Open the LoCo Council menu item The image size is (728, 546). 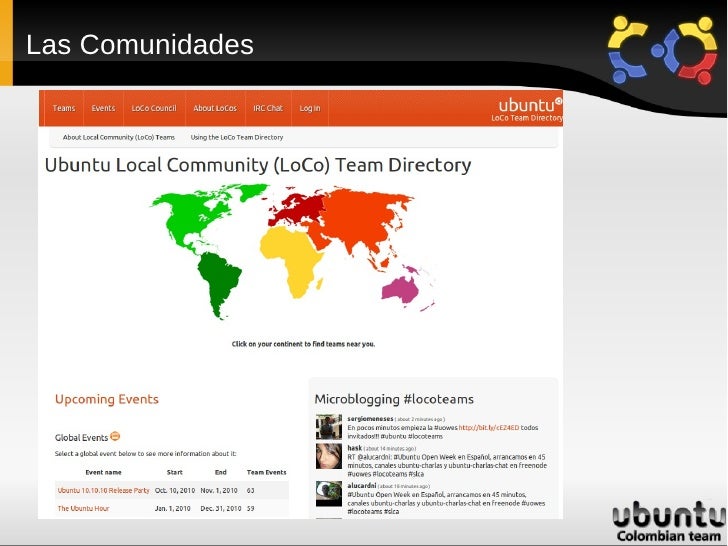[x=154, y=108]
